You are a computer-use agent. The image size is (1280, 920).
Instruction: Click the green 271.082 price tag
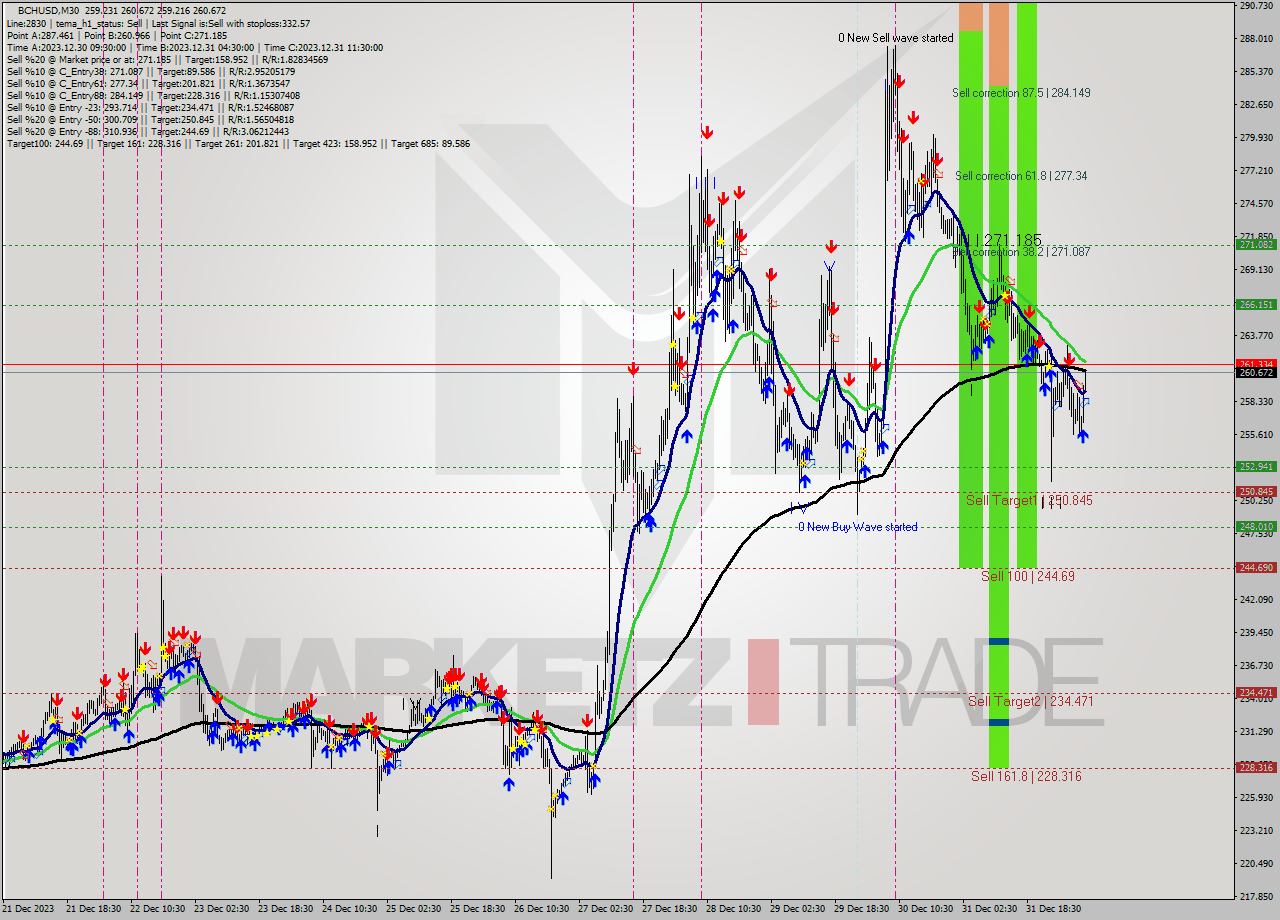point(1256,245)
